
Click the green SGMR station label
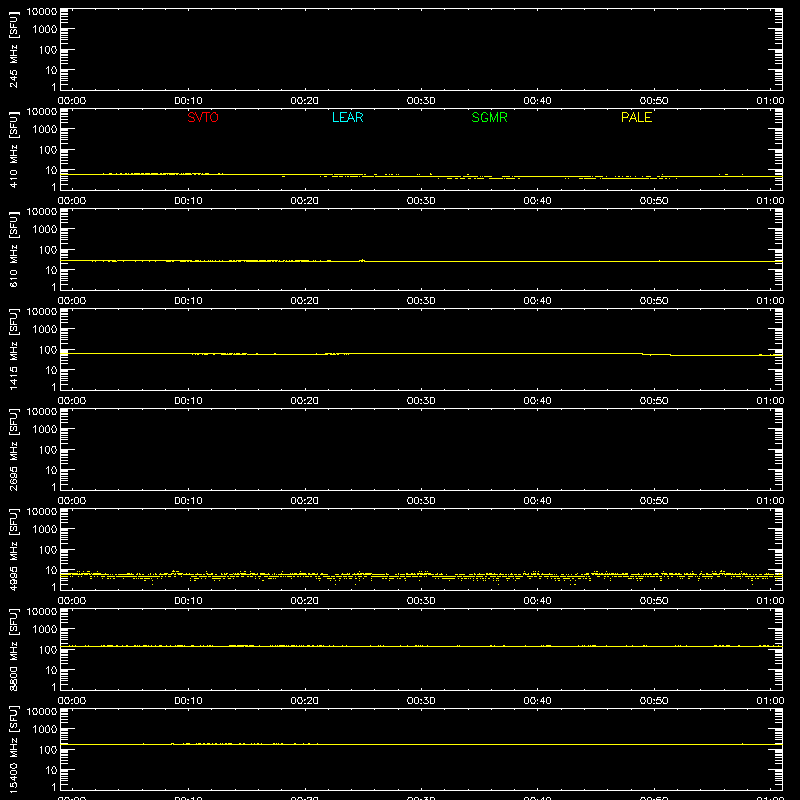click(489, 117)
